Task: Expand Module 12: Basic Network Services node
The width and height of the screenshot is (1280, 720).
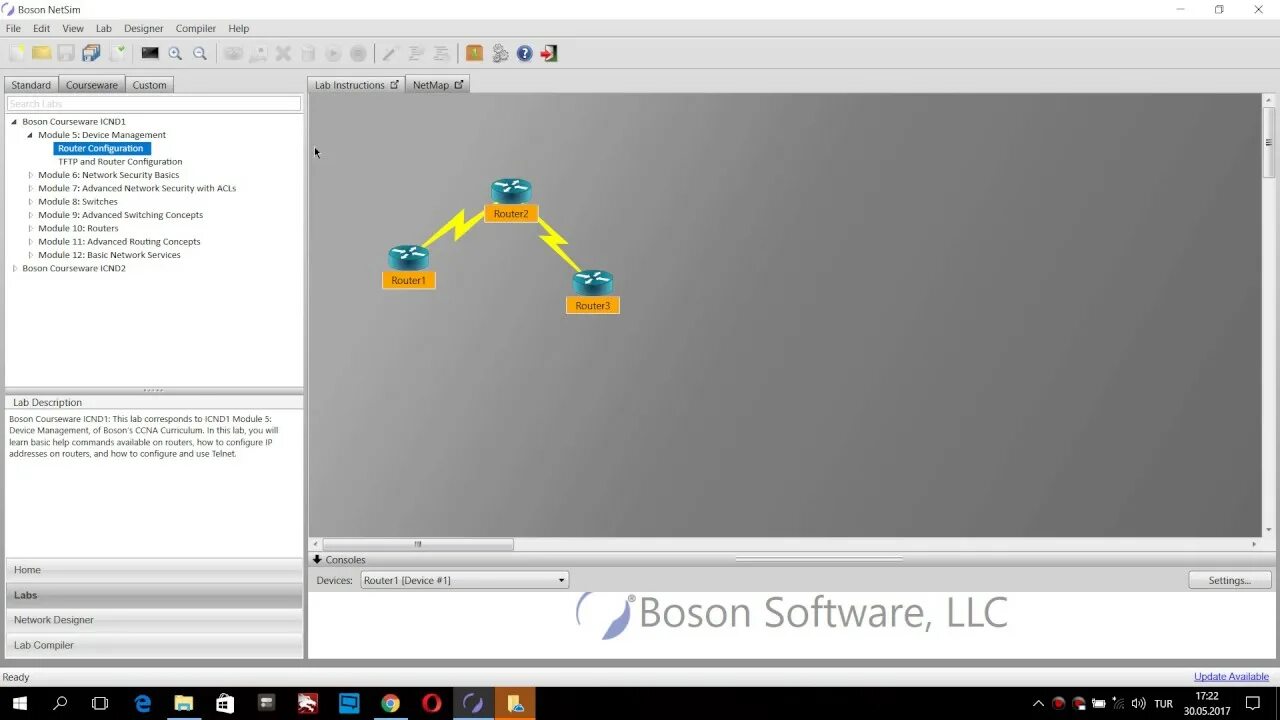Action: pos(30,255)
